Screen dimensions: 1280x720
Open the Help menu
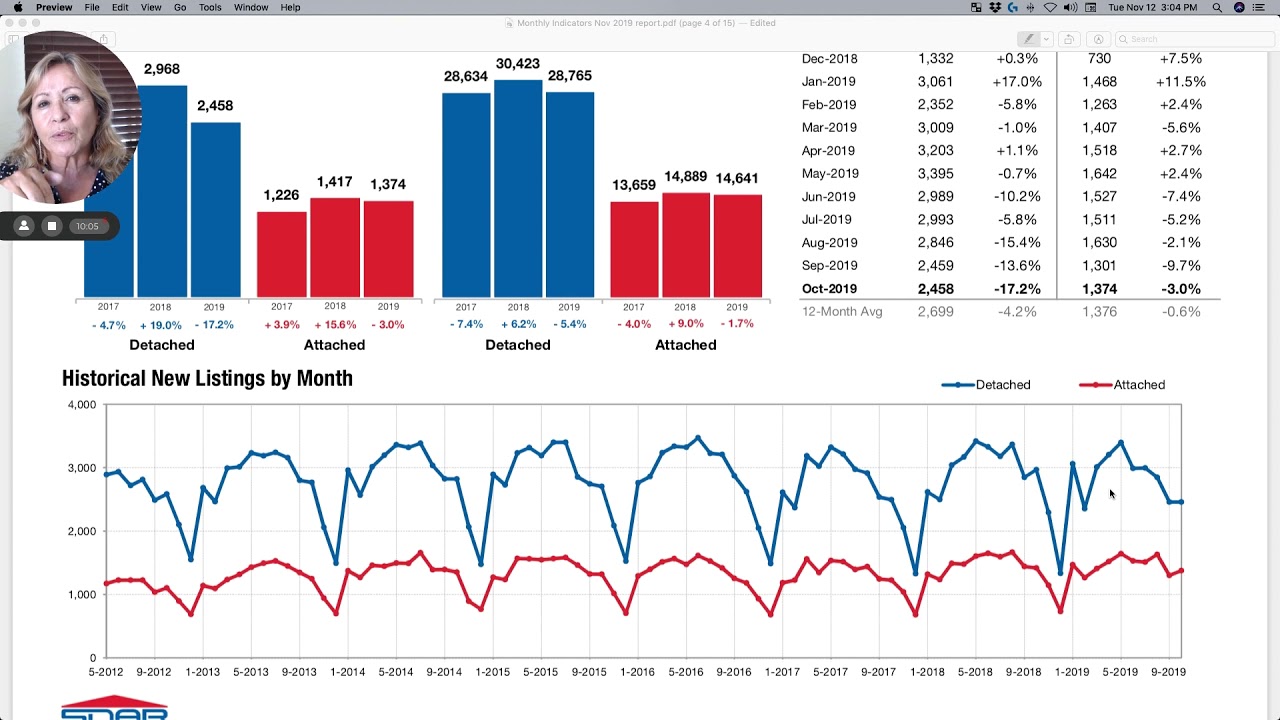click(x=290, y=7)
